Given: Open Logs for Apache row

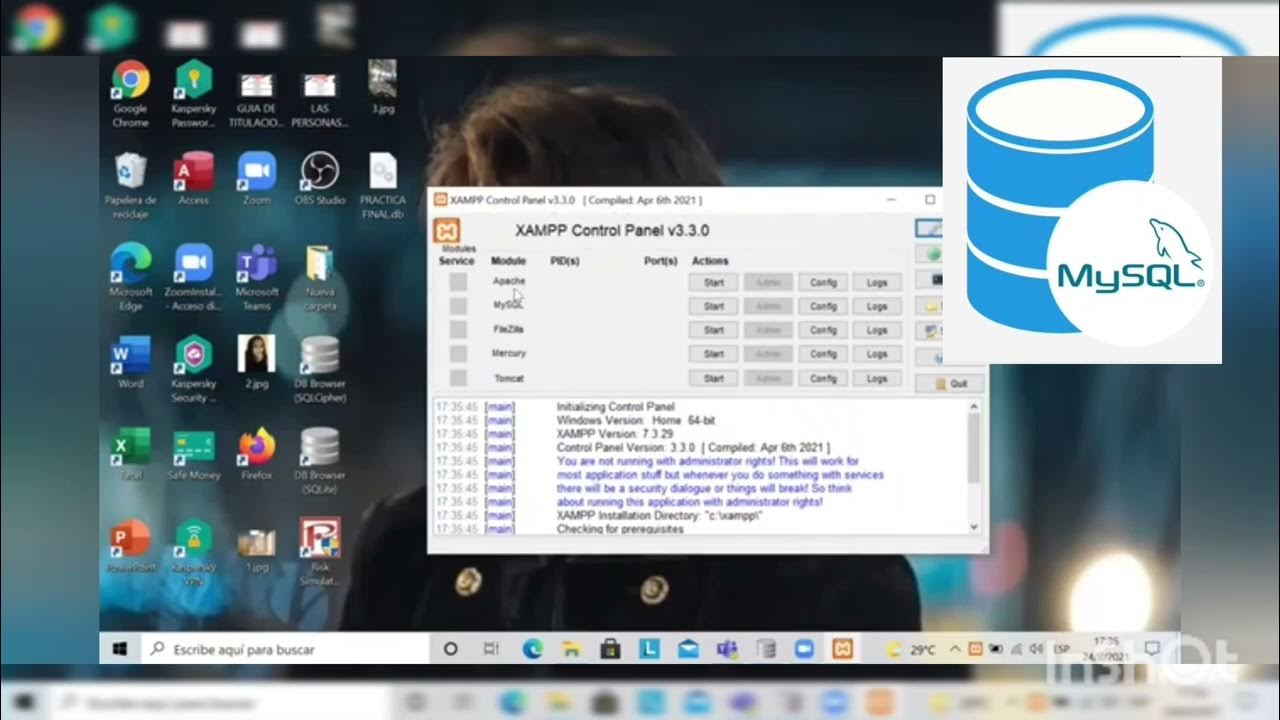Looking at the screenshot, I should click(x=877, y=283).
